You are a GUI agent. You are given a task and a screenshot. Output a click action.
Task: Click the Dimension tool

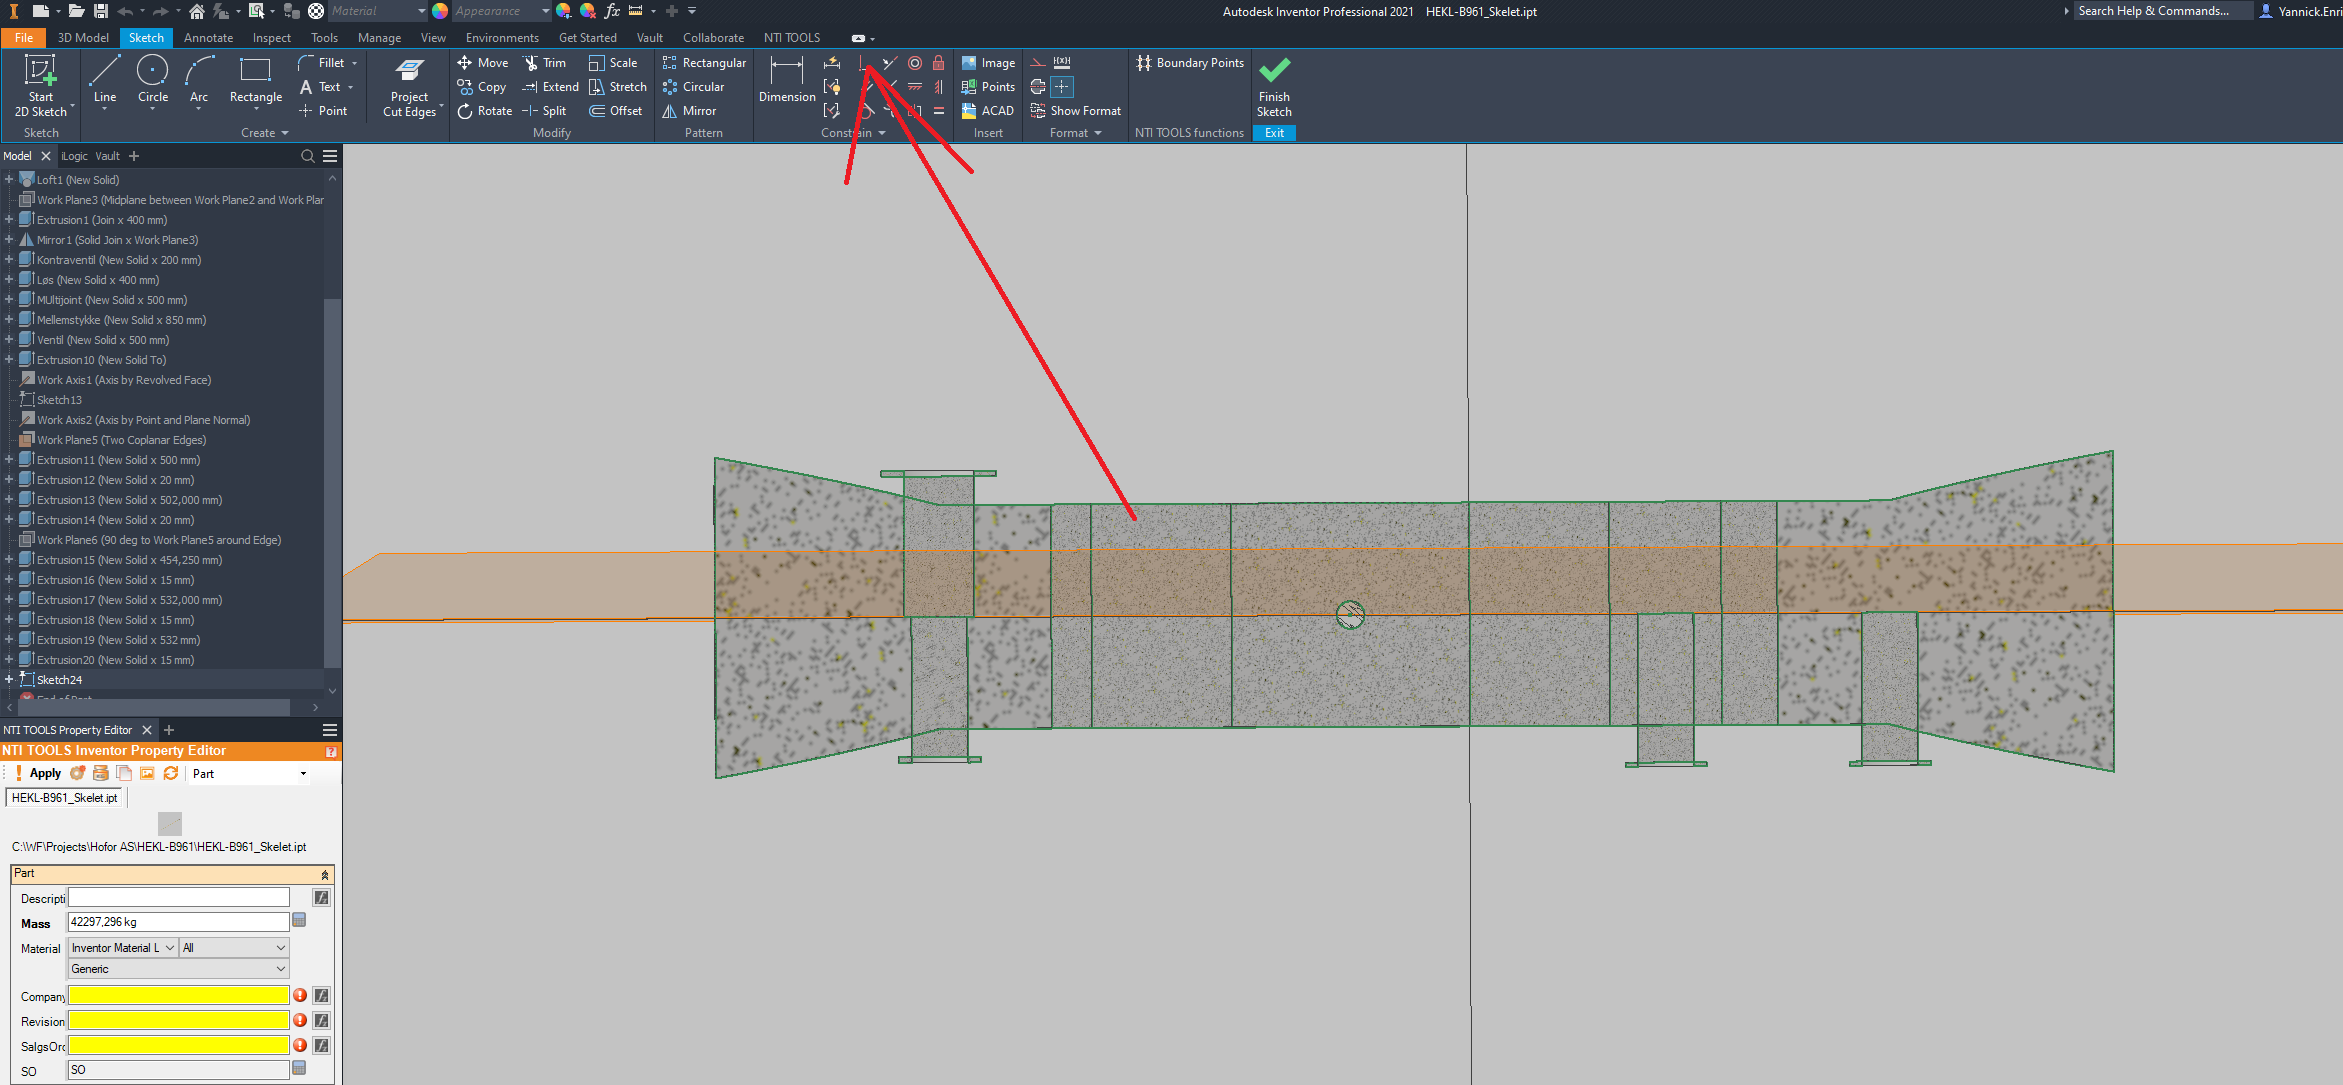pyautogui.click(x=786, y=78)
